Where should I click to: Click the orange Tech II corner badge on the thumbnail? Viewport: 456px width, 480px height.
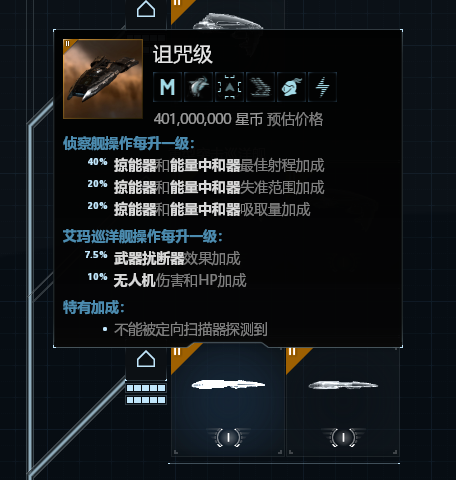(69, 44)
